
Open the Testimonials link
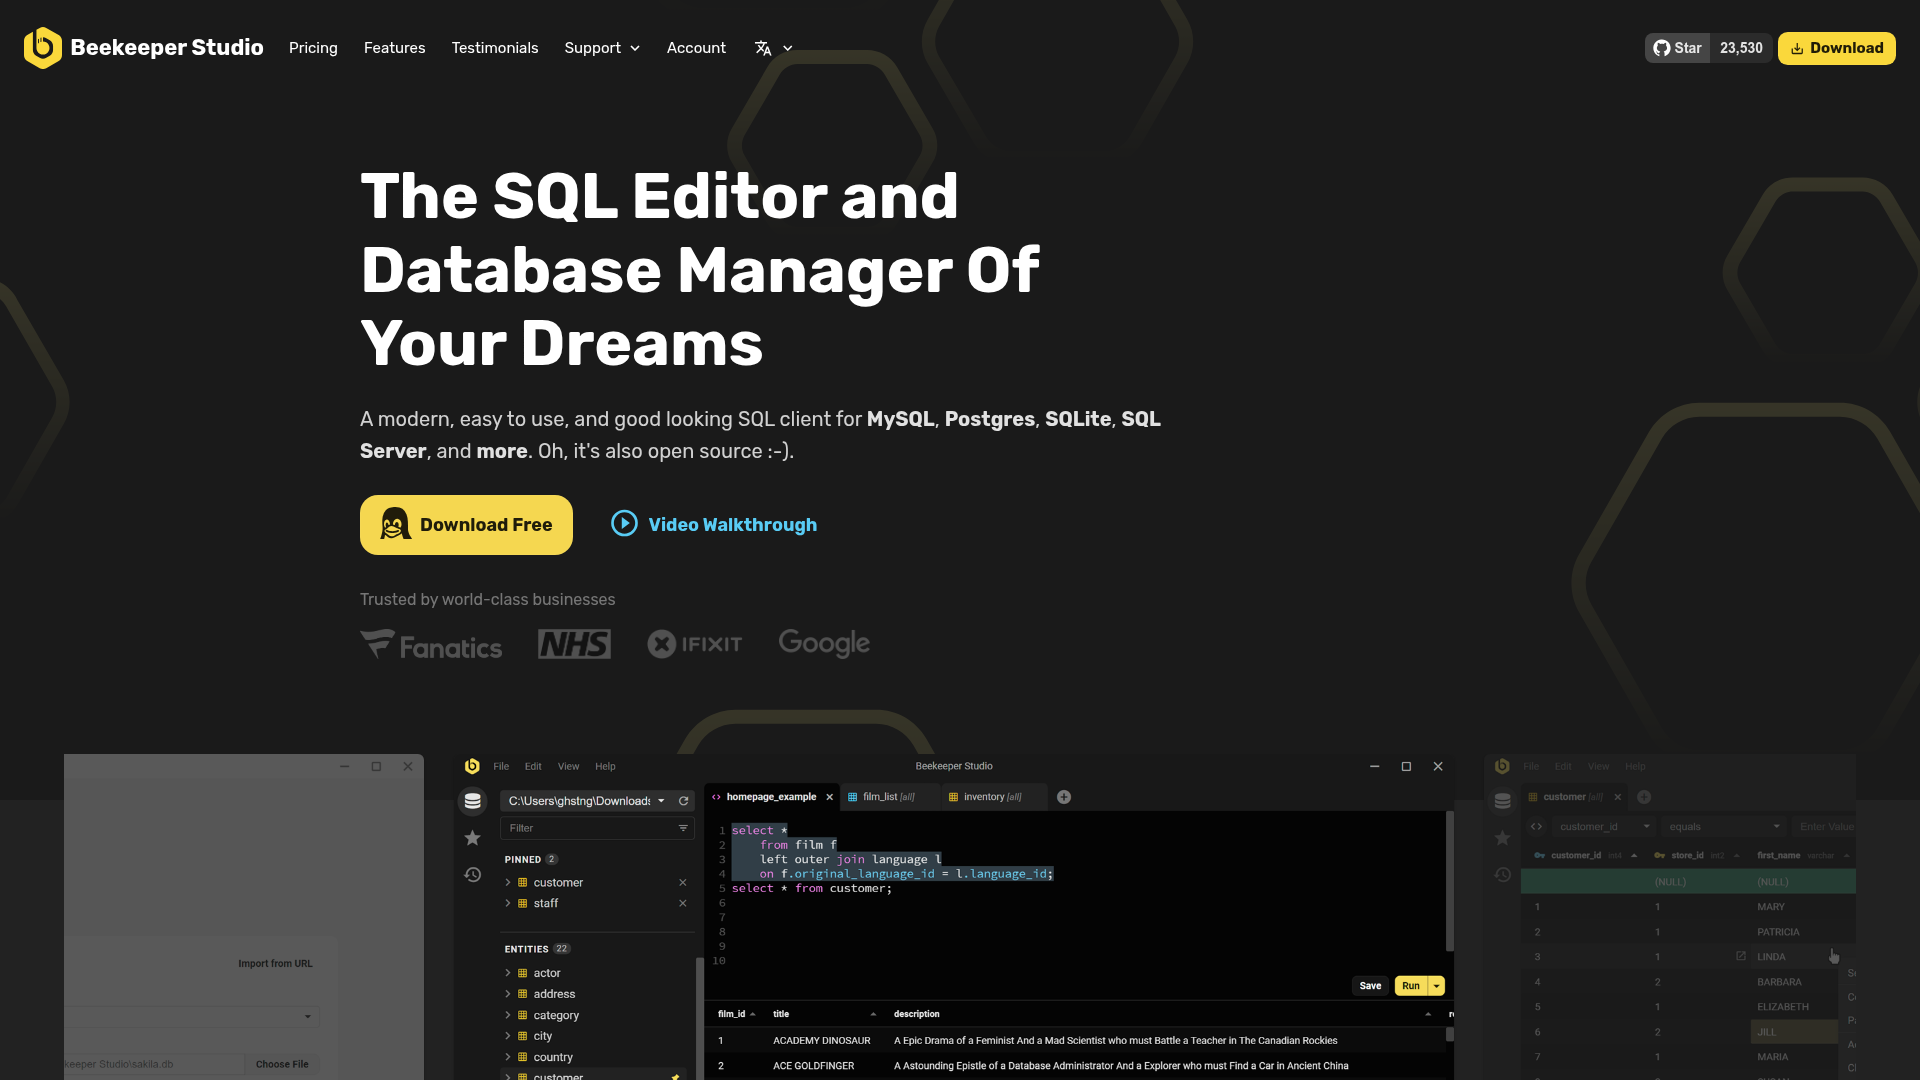pos(494,48)
